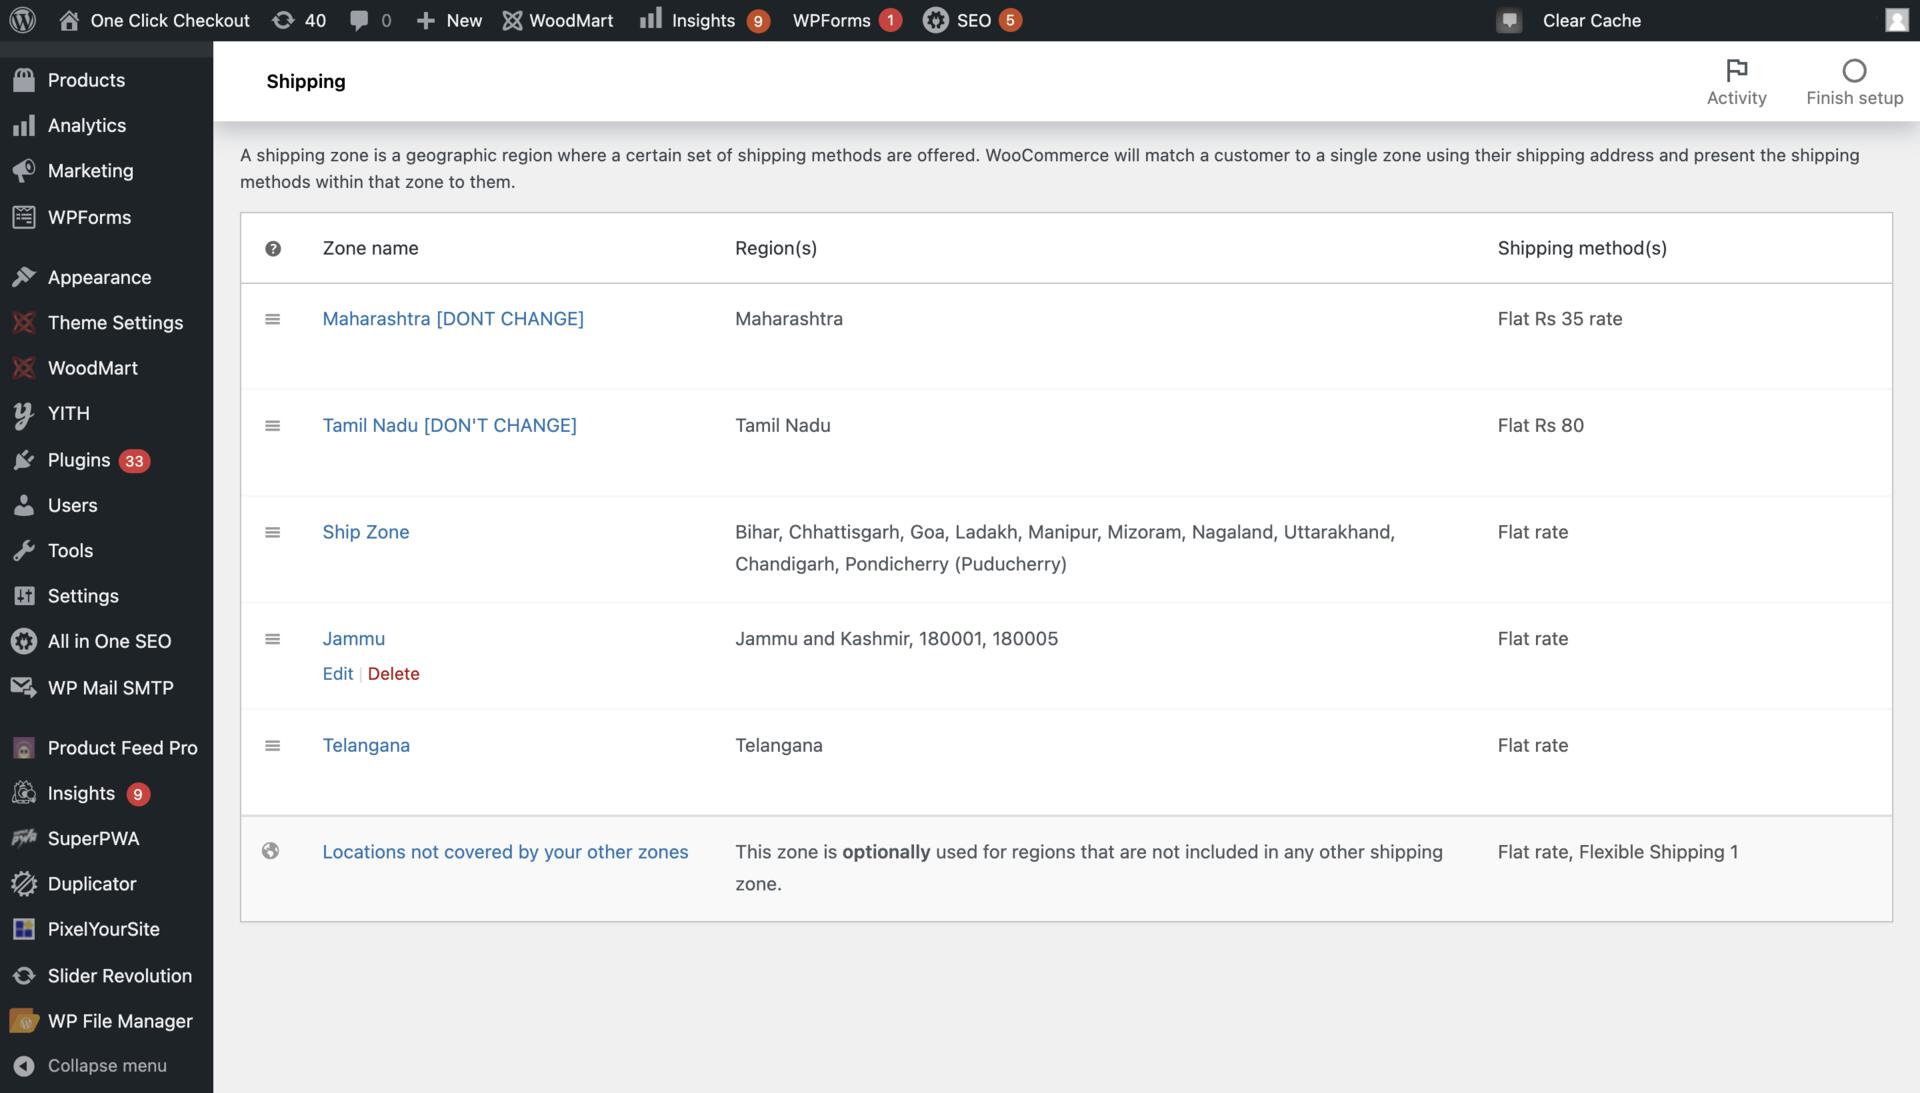
Task: Click the drag handle icon for Telangana zone
Action: [x=272, y=745]
